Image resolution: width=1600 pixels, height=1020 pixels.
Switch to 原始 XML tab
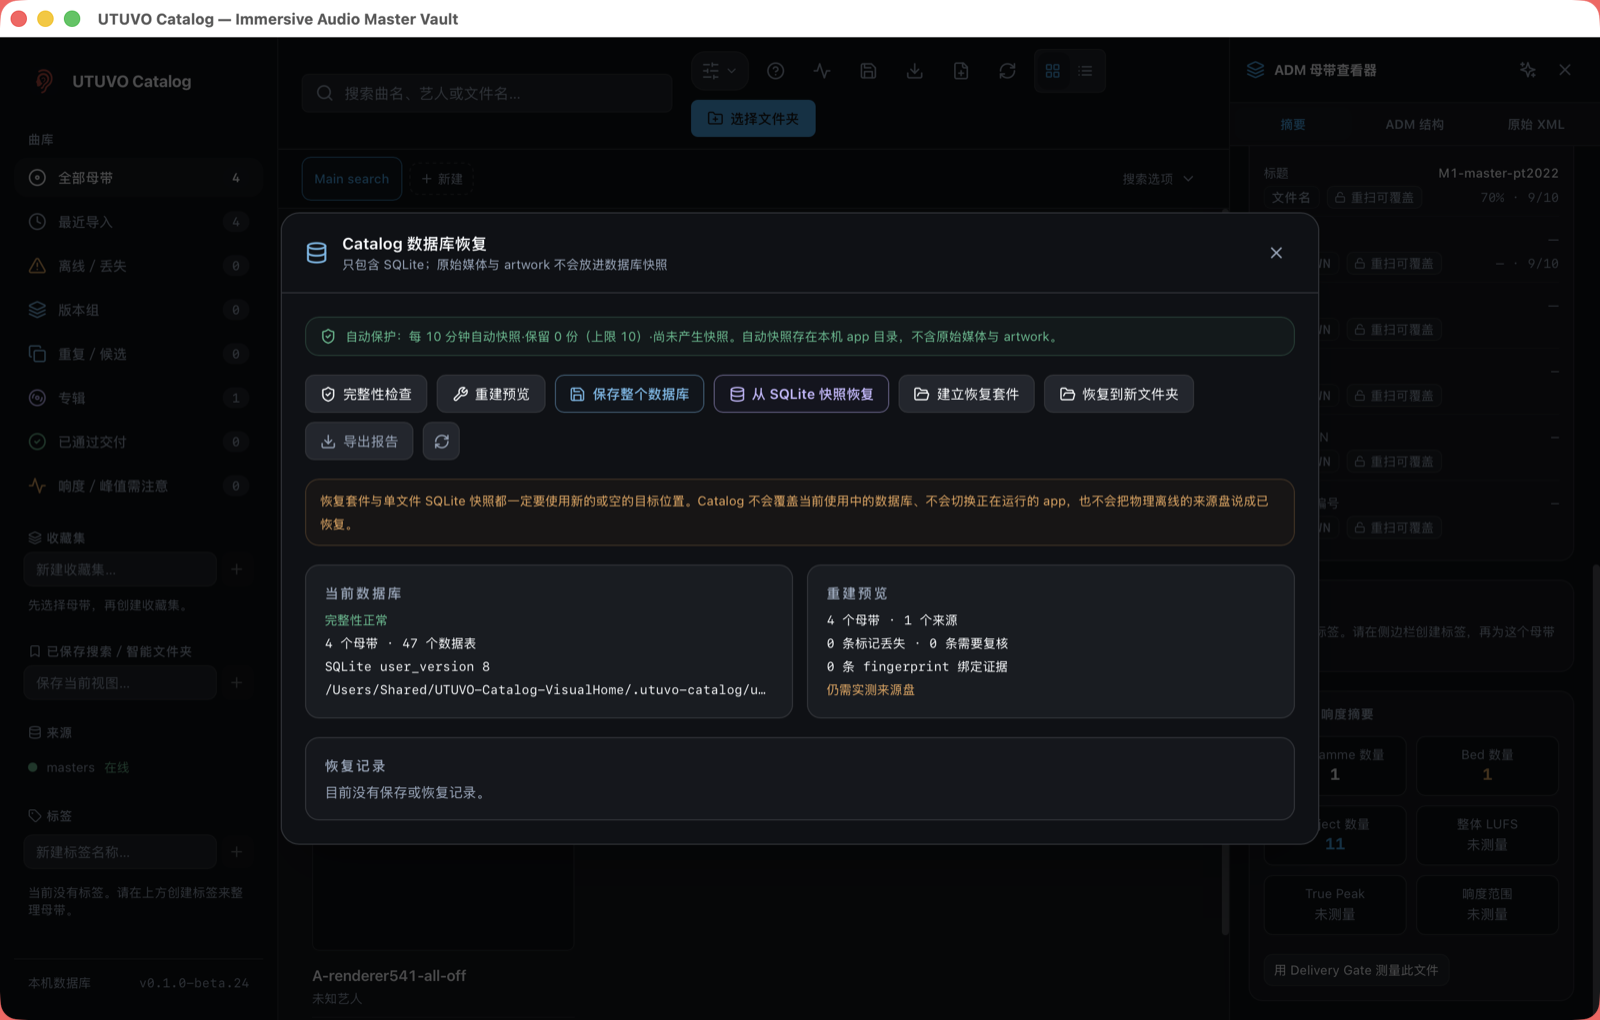click(x=1535, y=125)
